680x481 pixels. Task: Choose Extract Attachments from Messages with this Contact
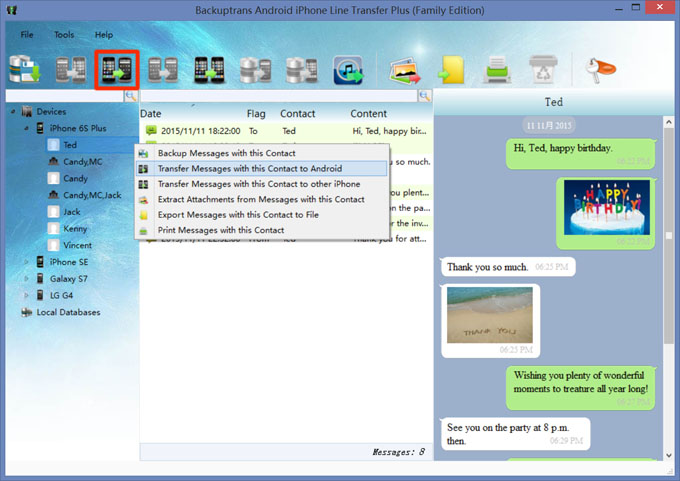coord(262,200)
